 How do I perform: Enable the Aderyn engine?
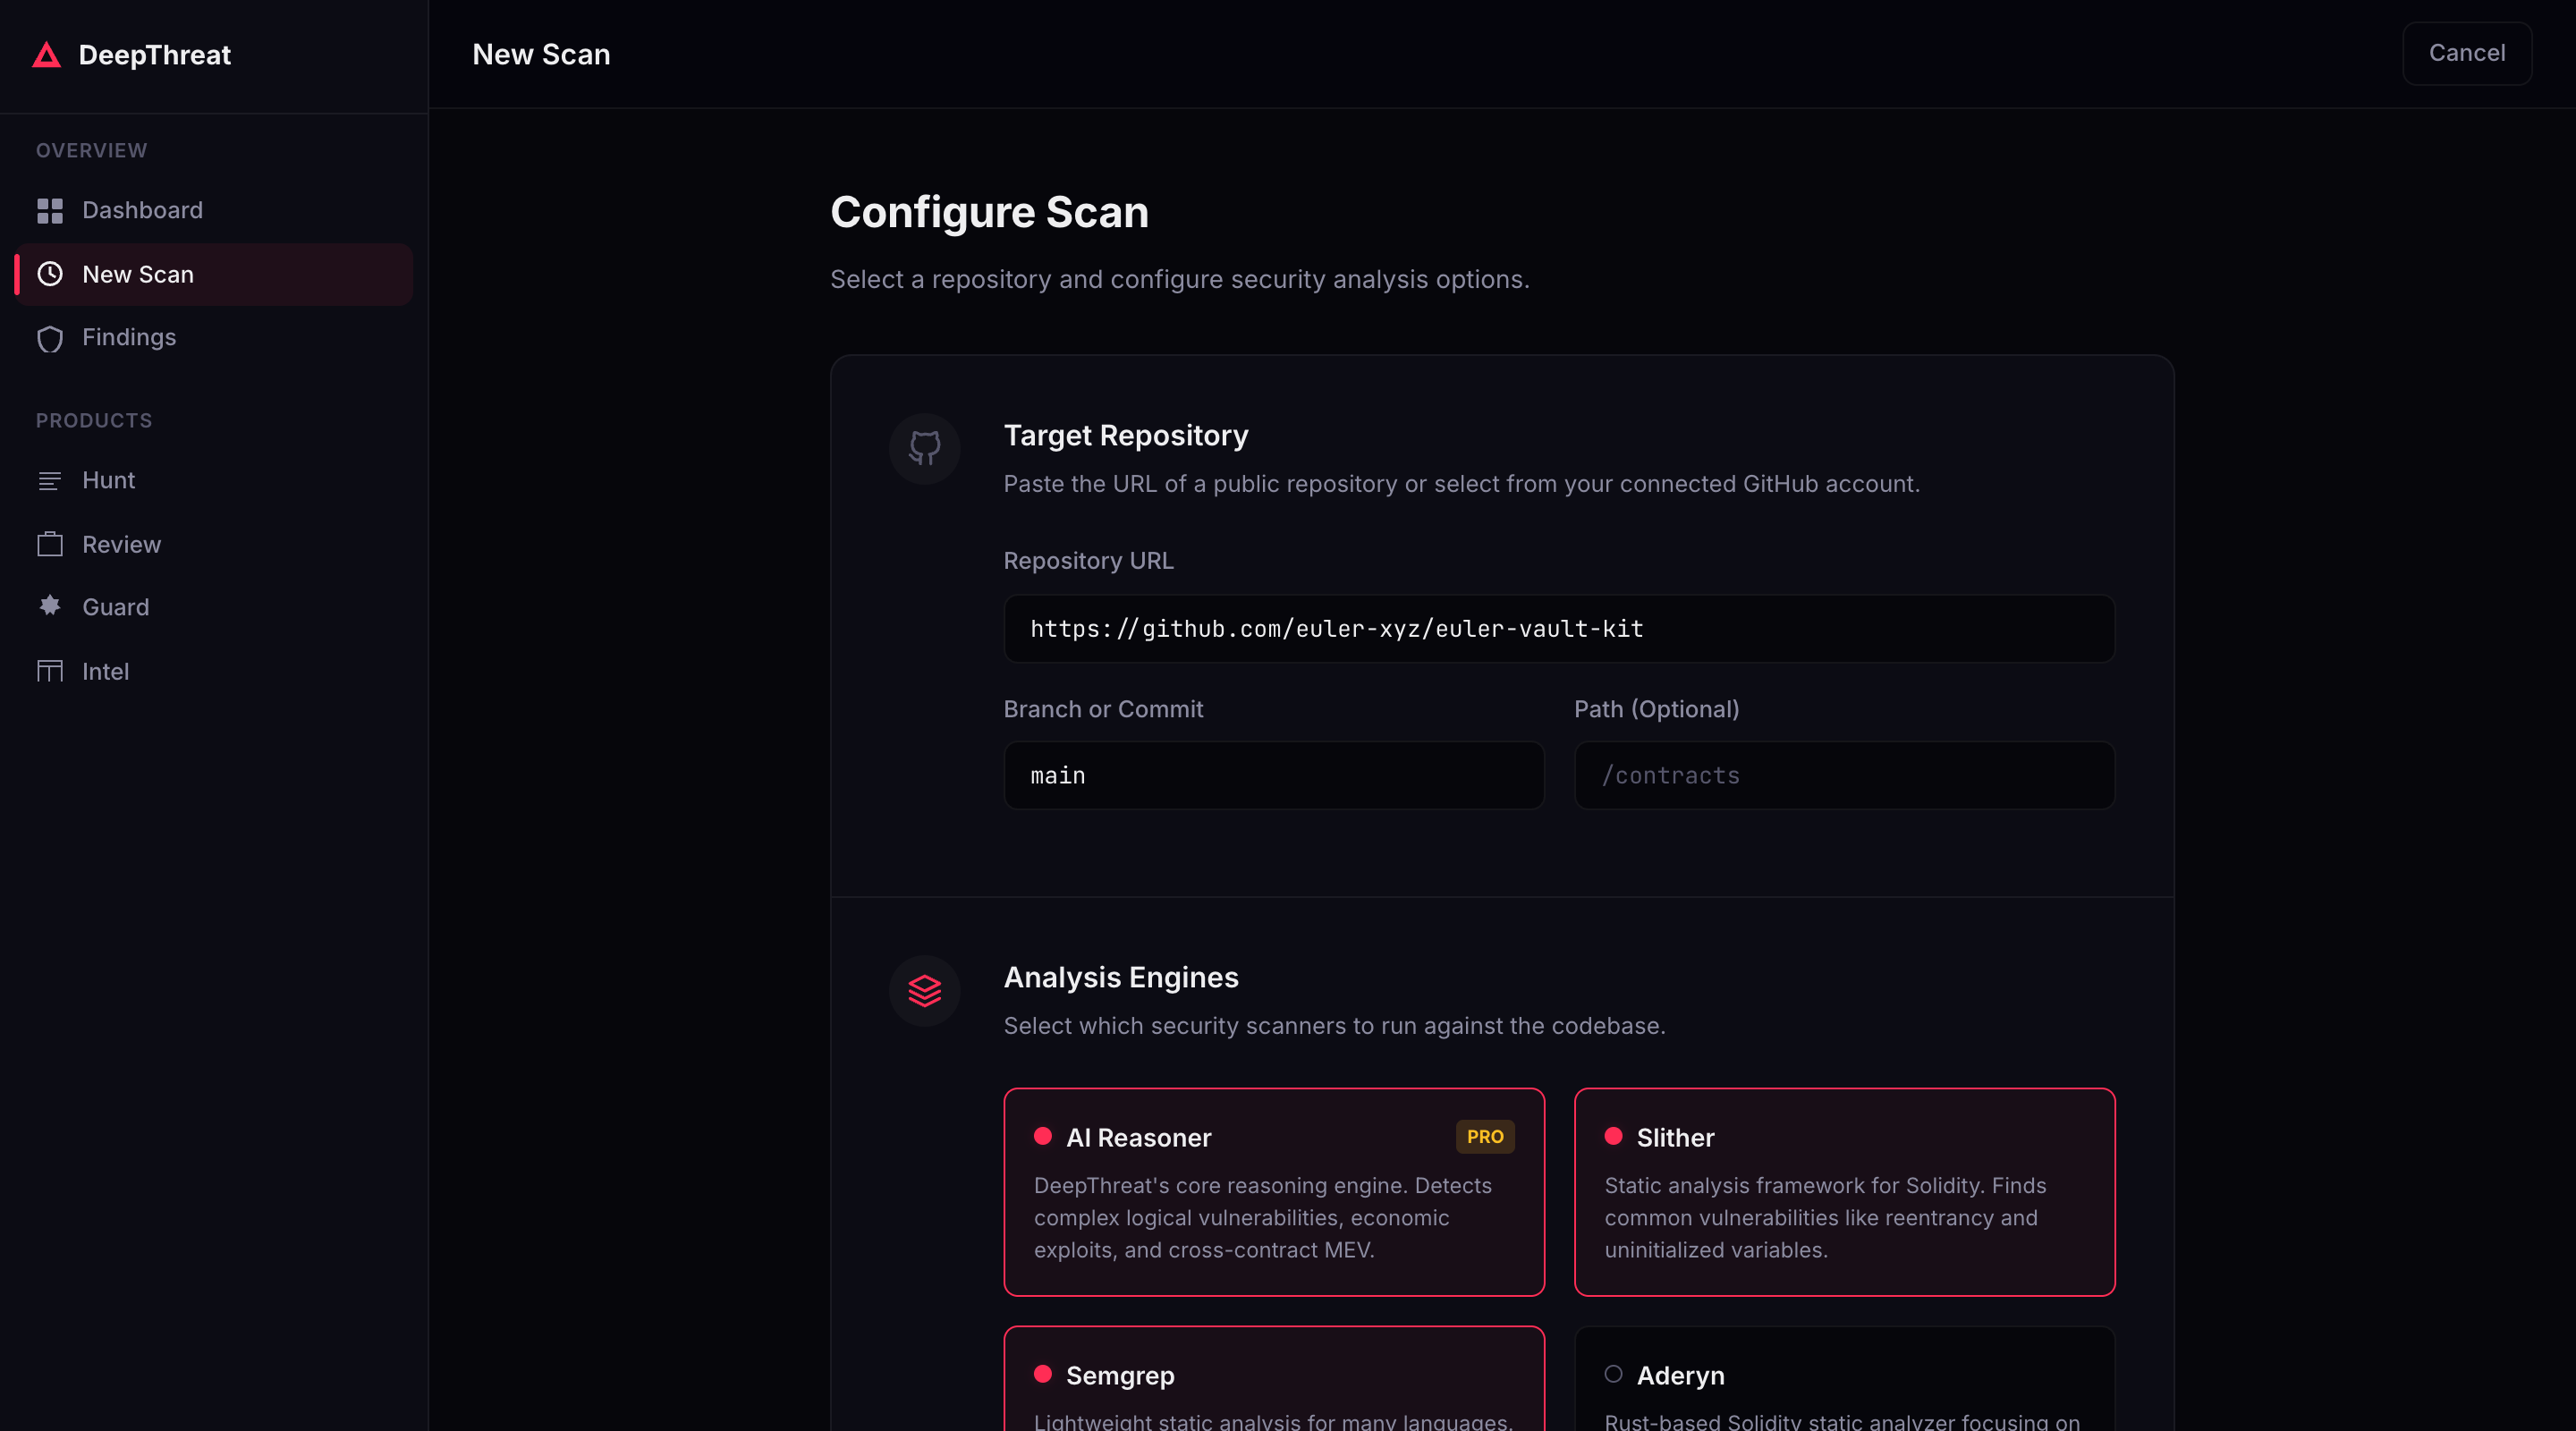(x=1843, y=1380)
